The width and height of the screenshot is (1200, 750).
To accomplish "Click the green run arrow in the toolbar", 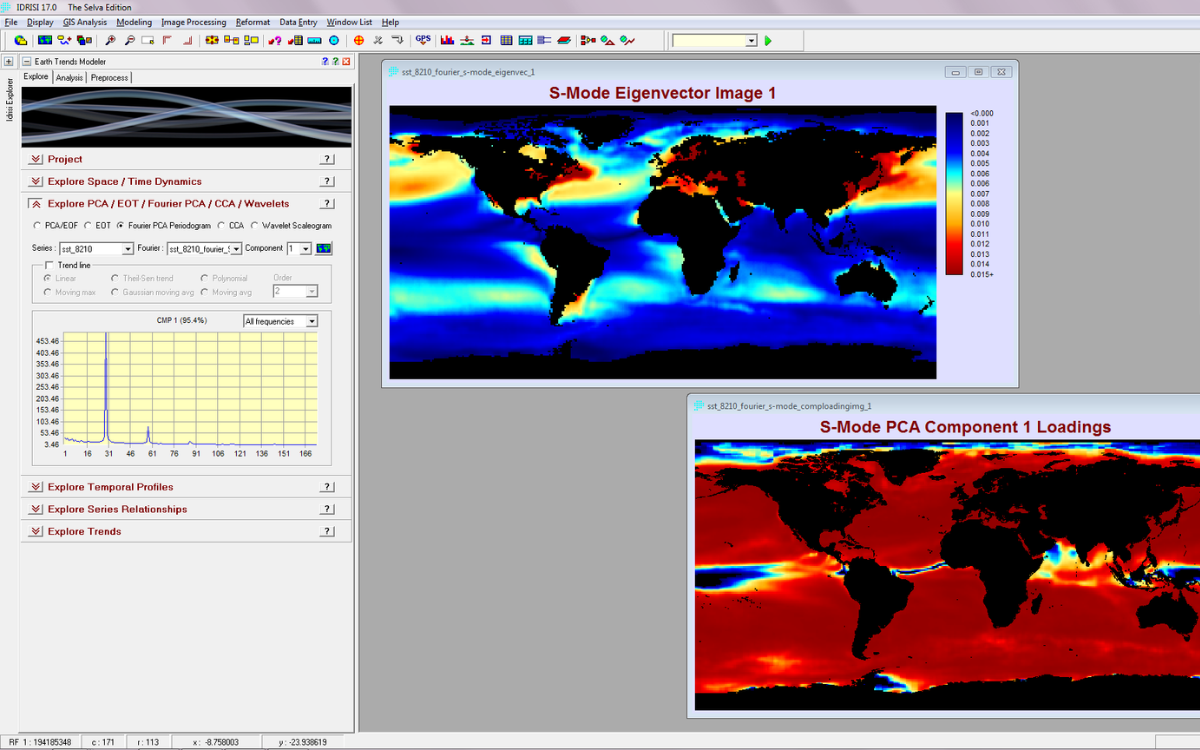I will (768, 41).
